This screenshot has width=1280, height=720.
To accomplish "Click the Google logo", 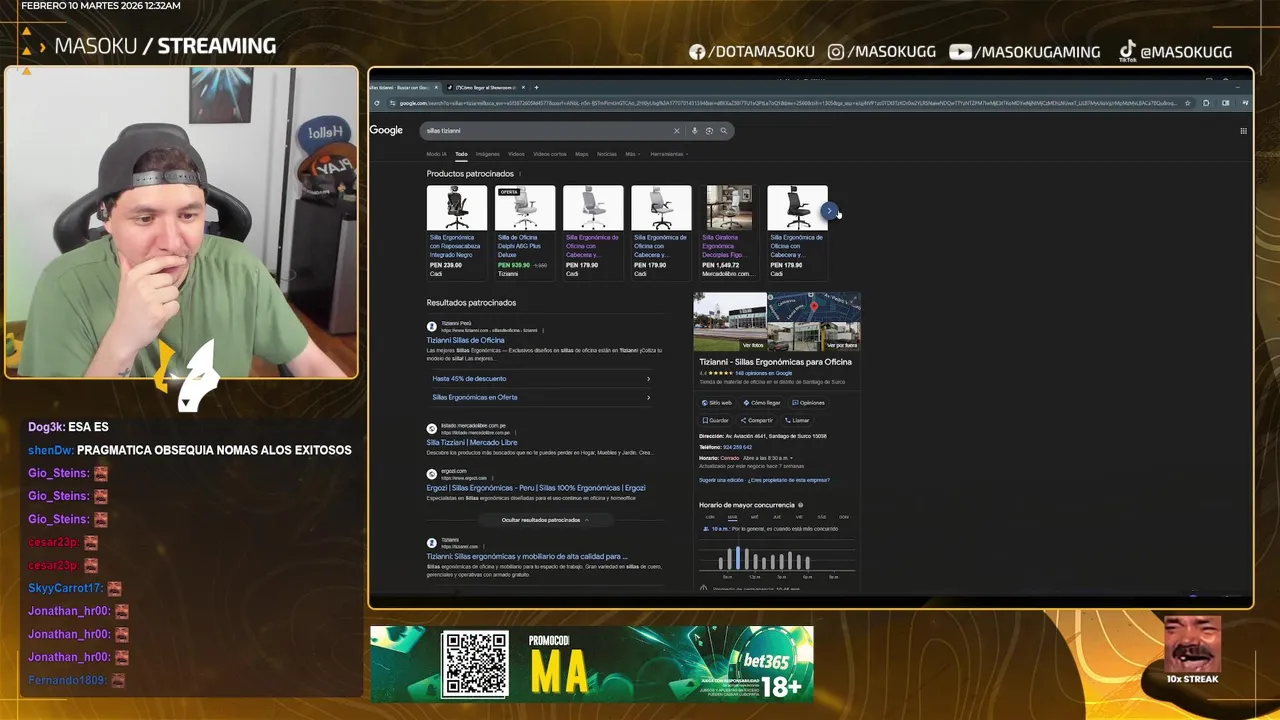I will [x=386, y=130].
